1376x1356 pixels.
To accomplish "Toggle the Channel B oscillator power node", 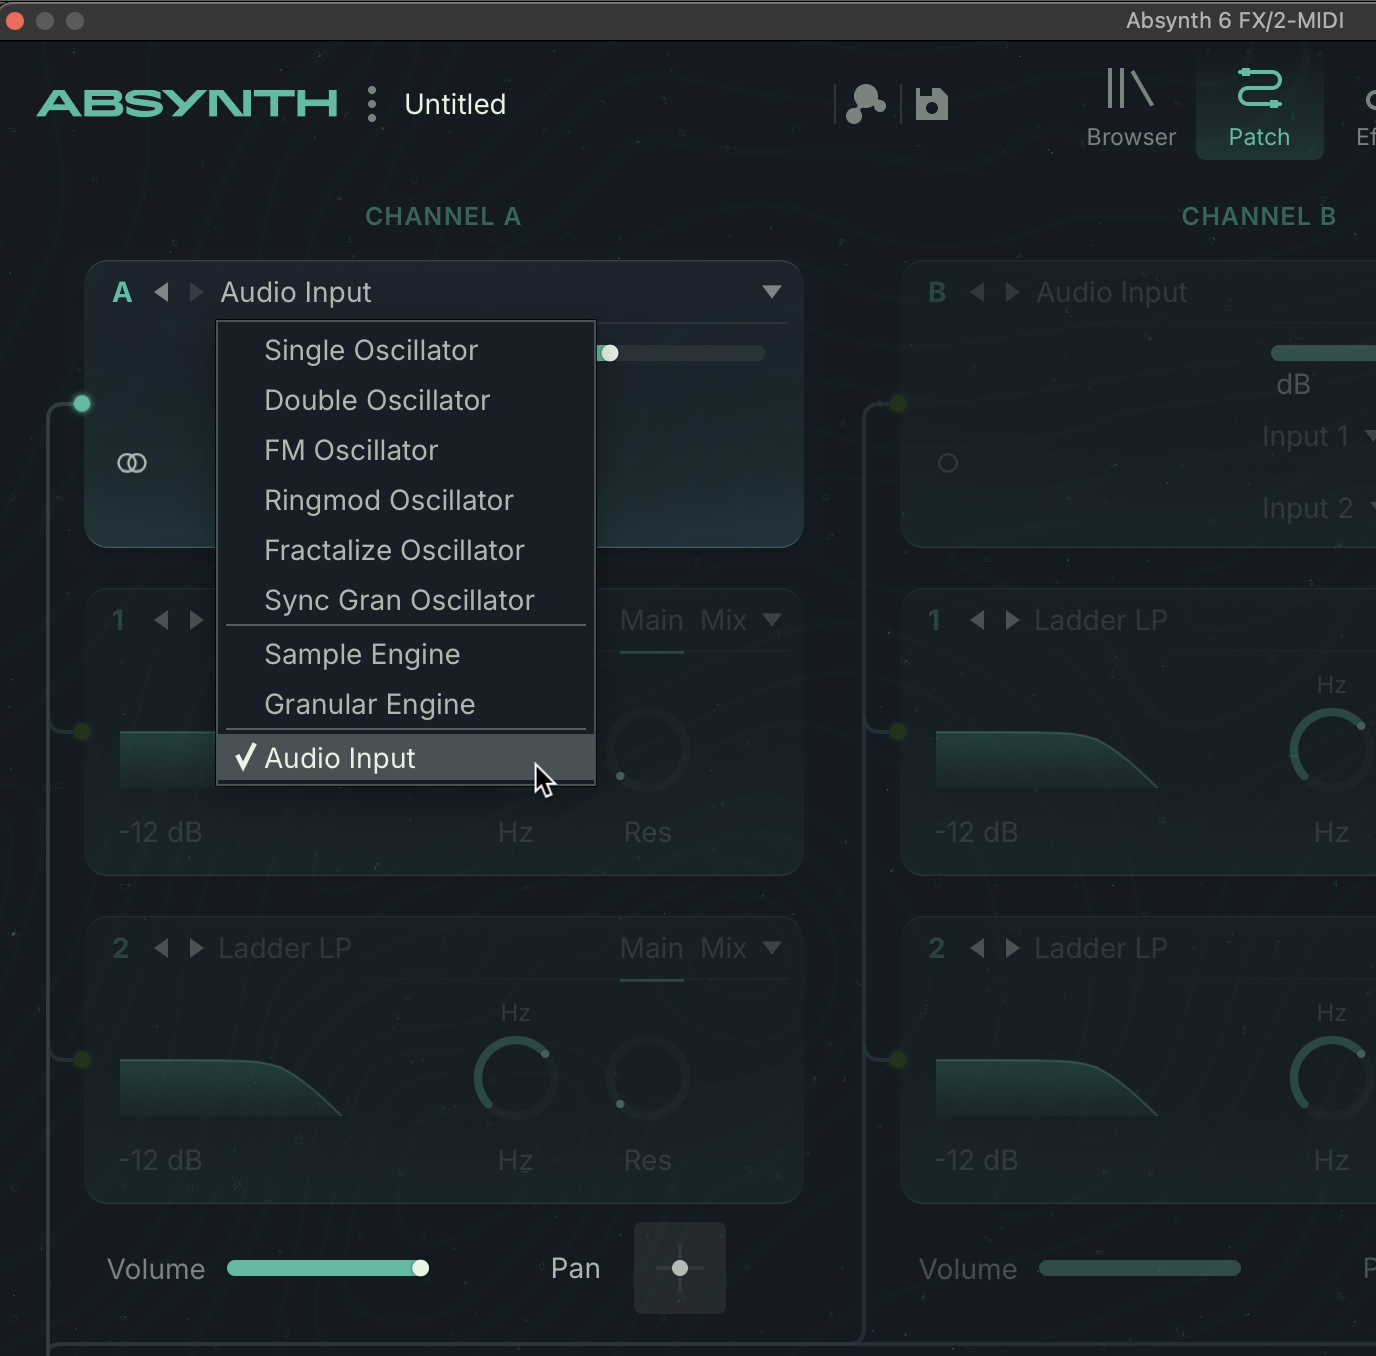I will (x=898, y=404).
